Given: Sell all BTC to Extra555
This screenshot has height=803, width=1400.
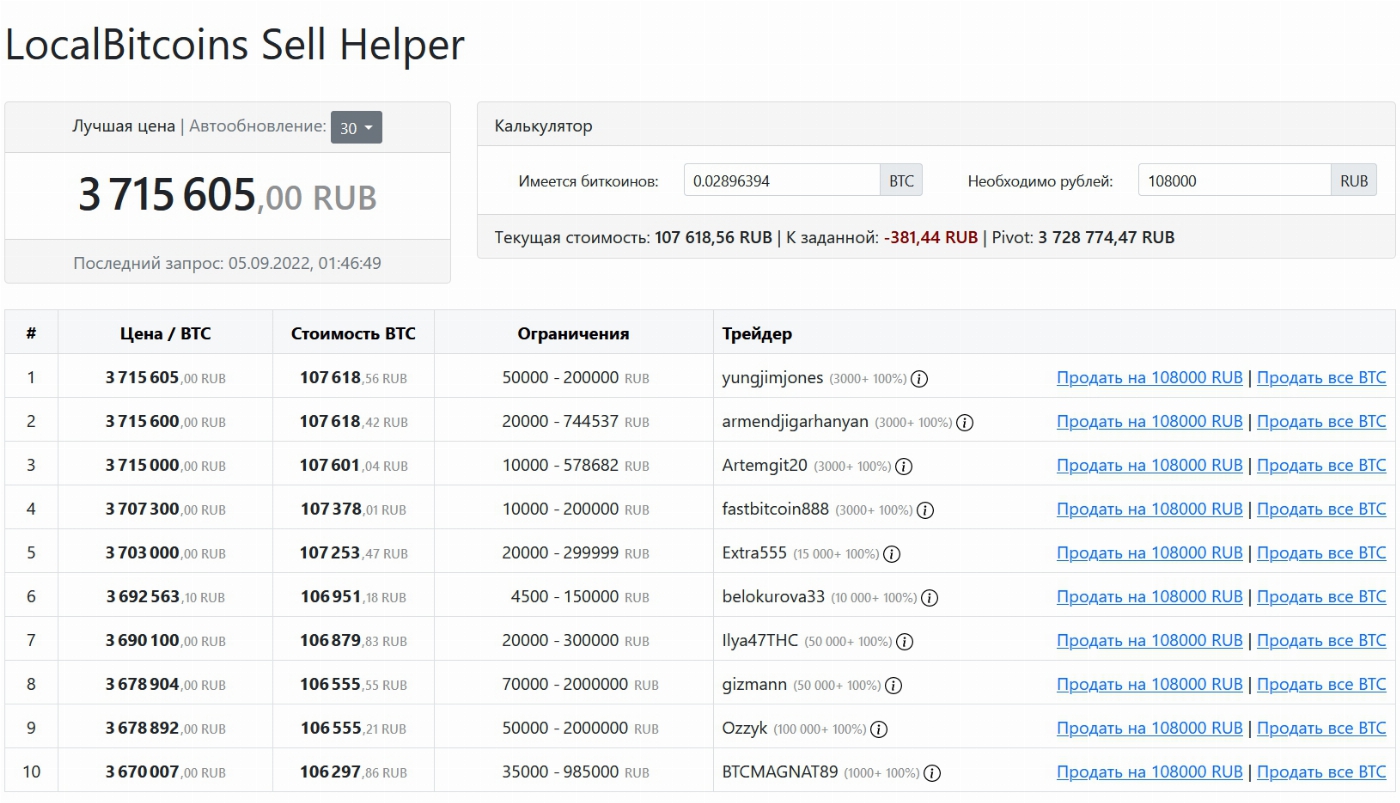Looking at the screenshot, I should coord(1322,553).
